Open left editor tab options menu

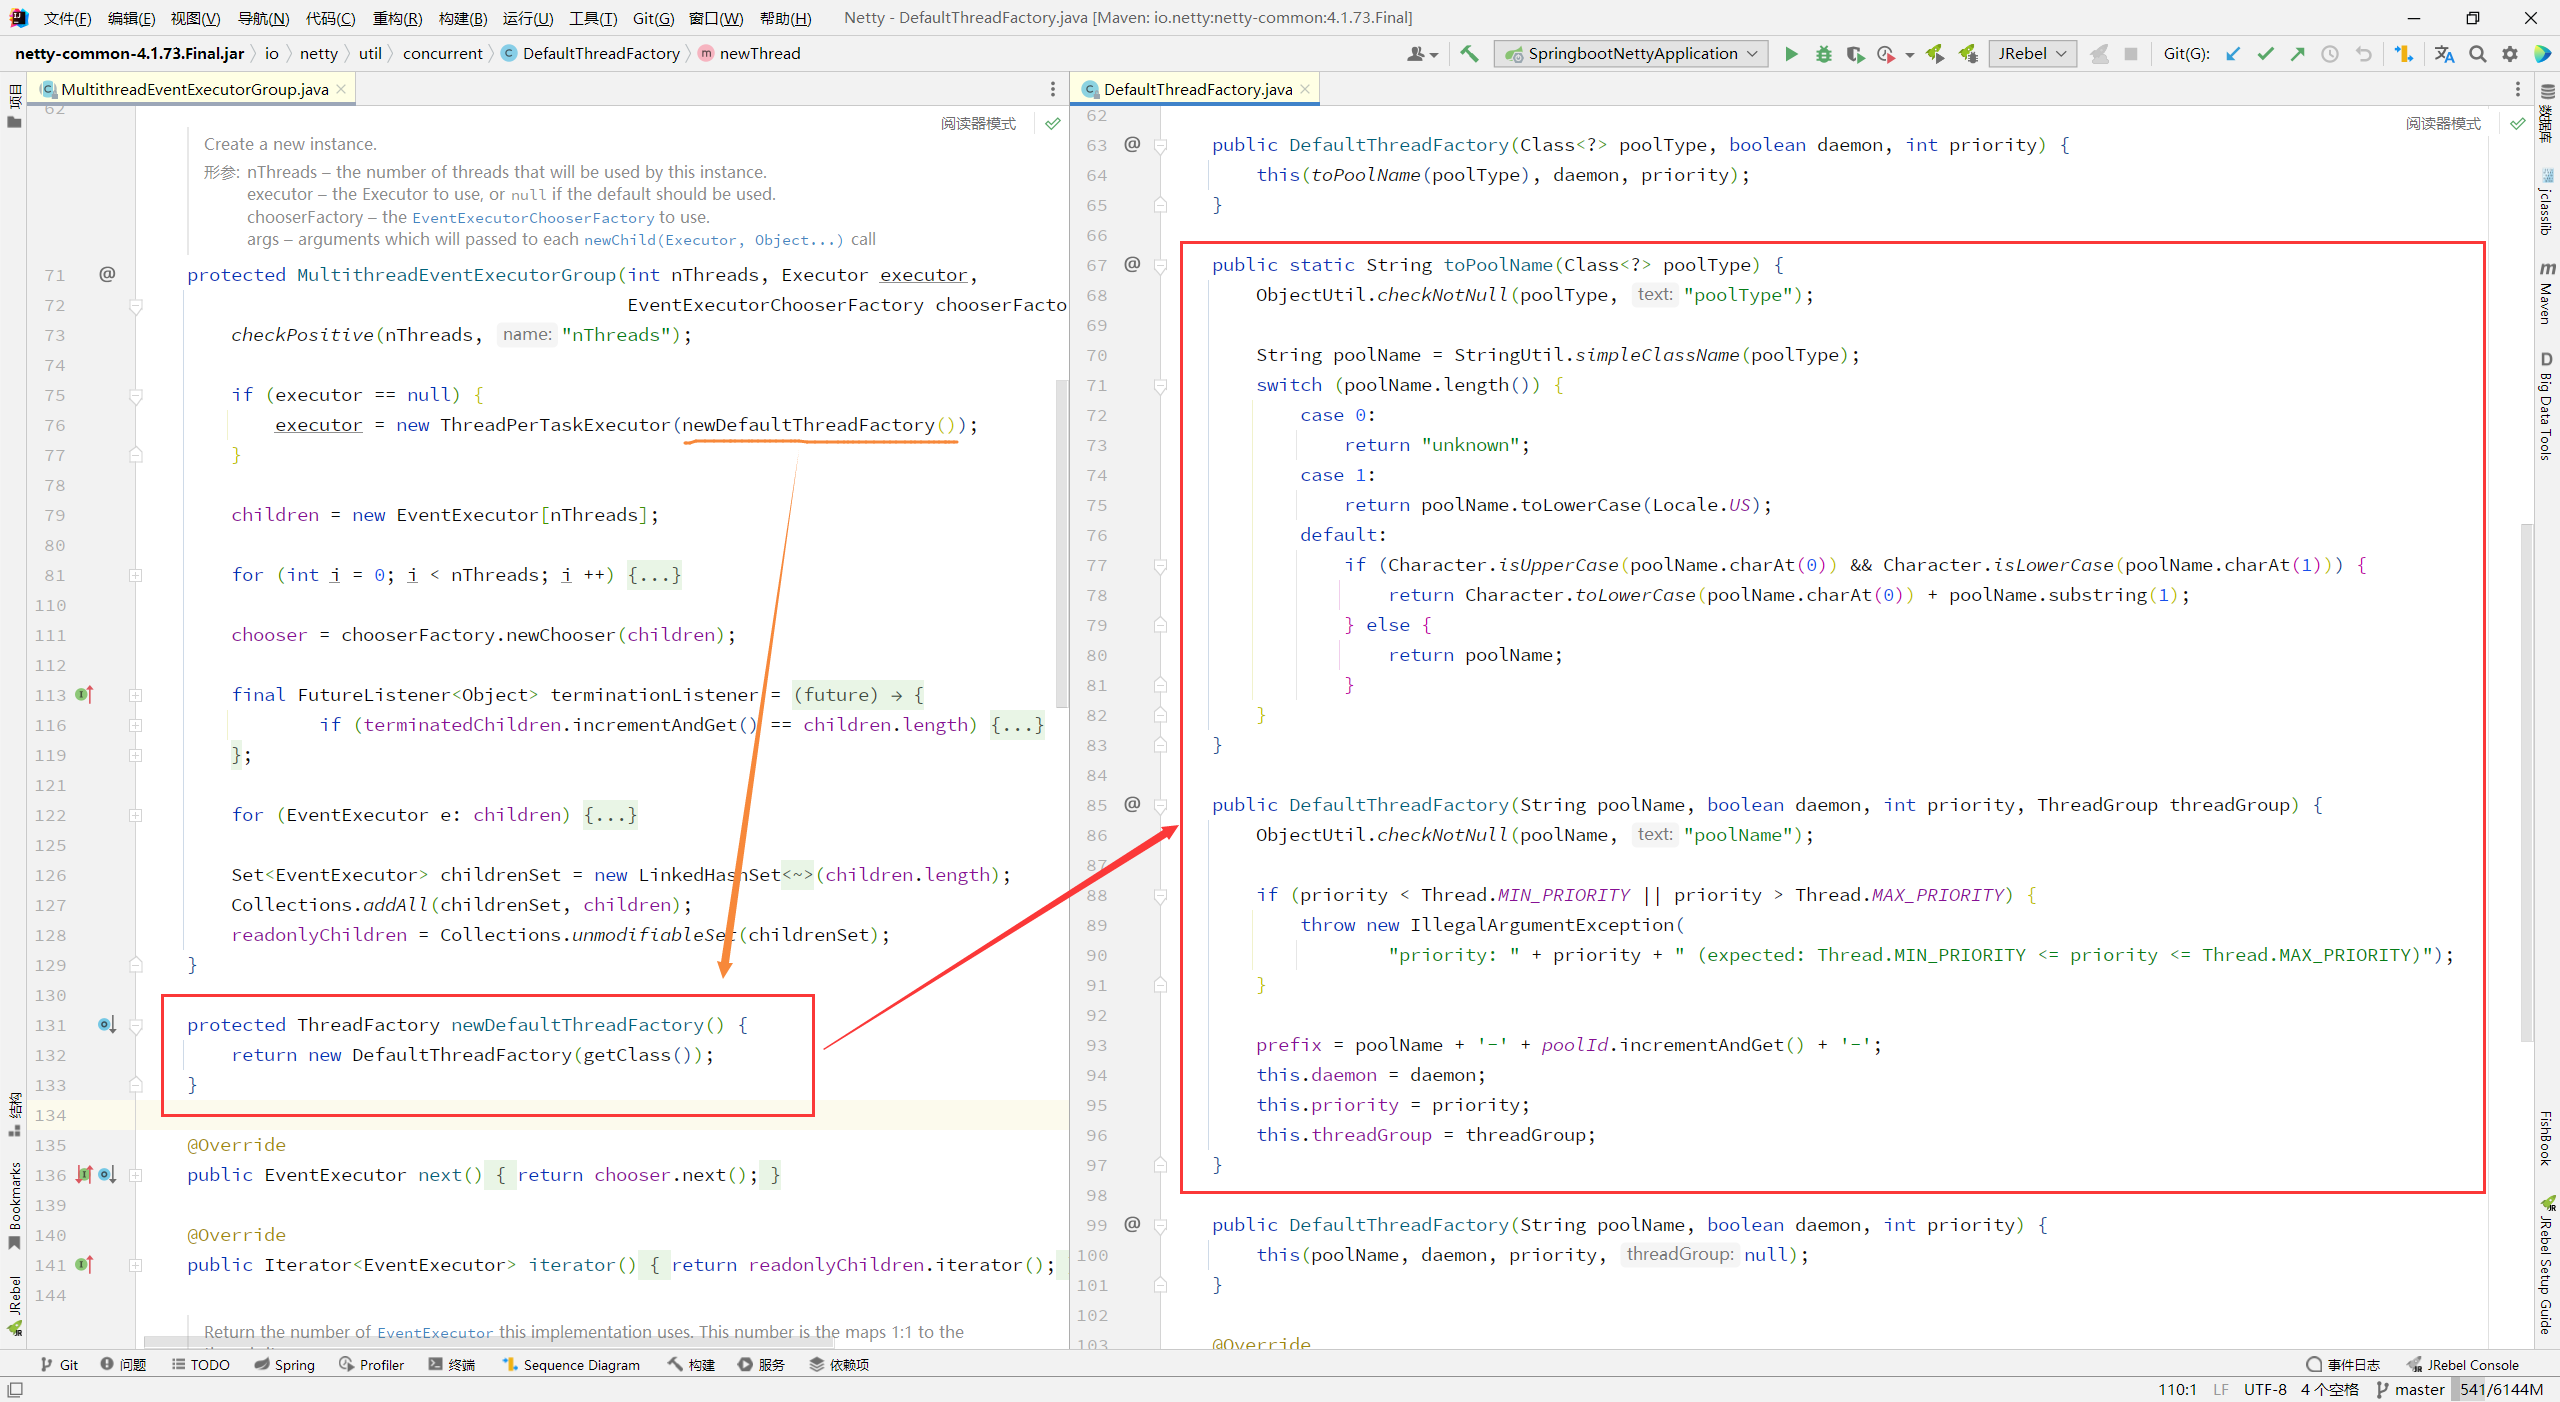click(x=1052, y=89)
